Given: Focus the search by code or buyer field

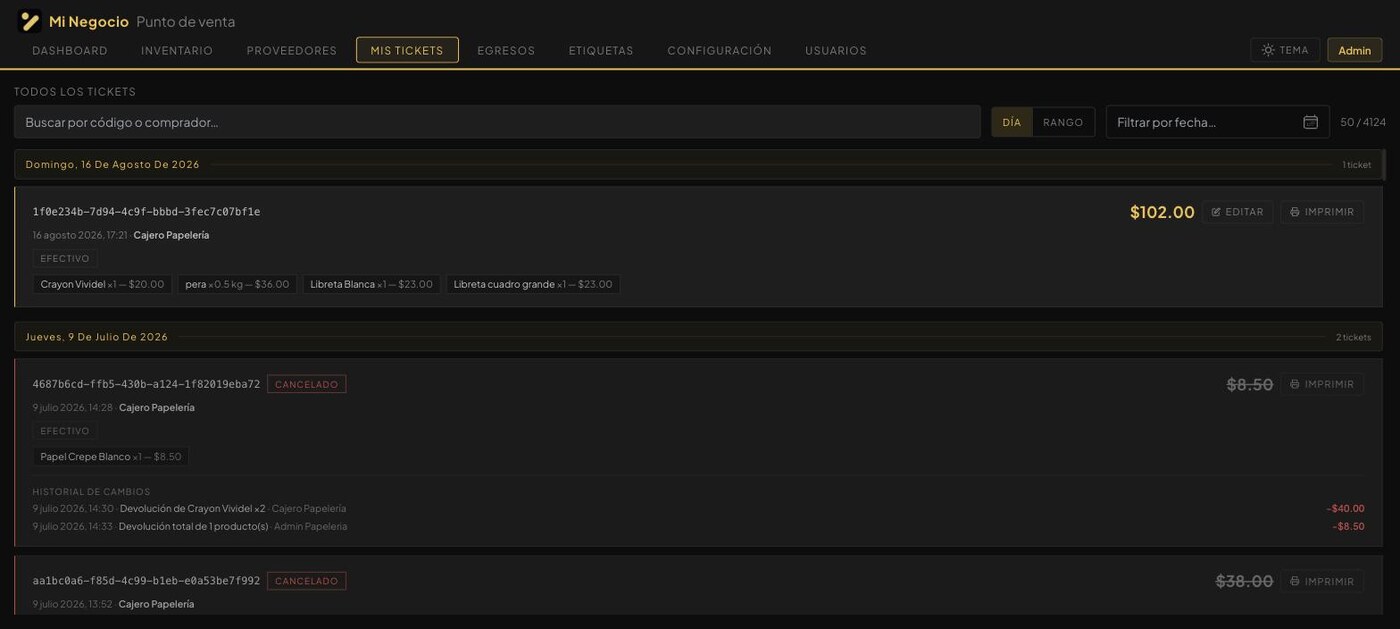Looking at the screenshot, I should coord(497,122).
